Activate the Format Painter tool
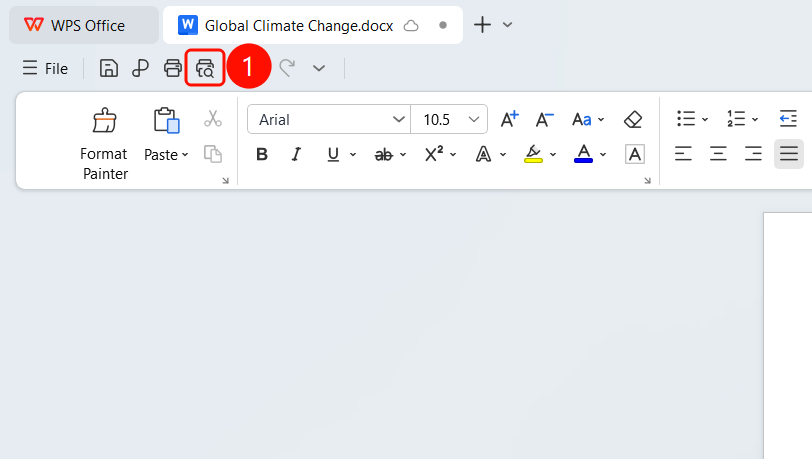 (x=104, y=144)
